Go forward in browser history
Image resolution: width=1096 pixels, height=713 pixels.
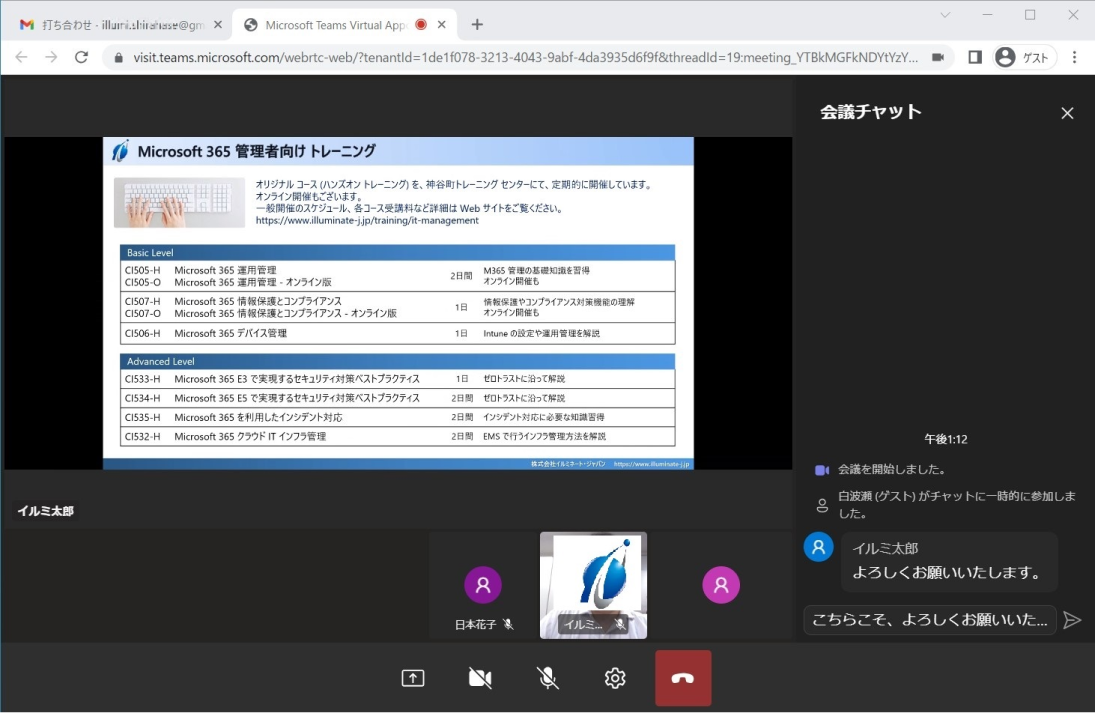pyautogui.click(x=51, y=57)
